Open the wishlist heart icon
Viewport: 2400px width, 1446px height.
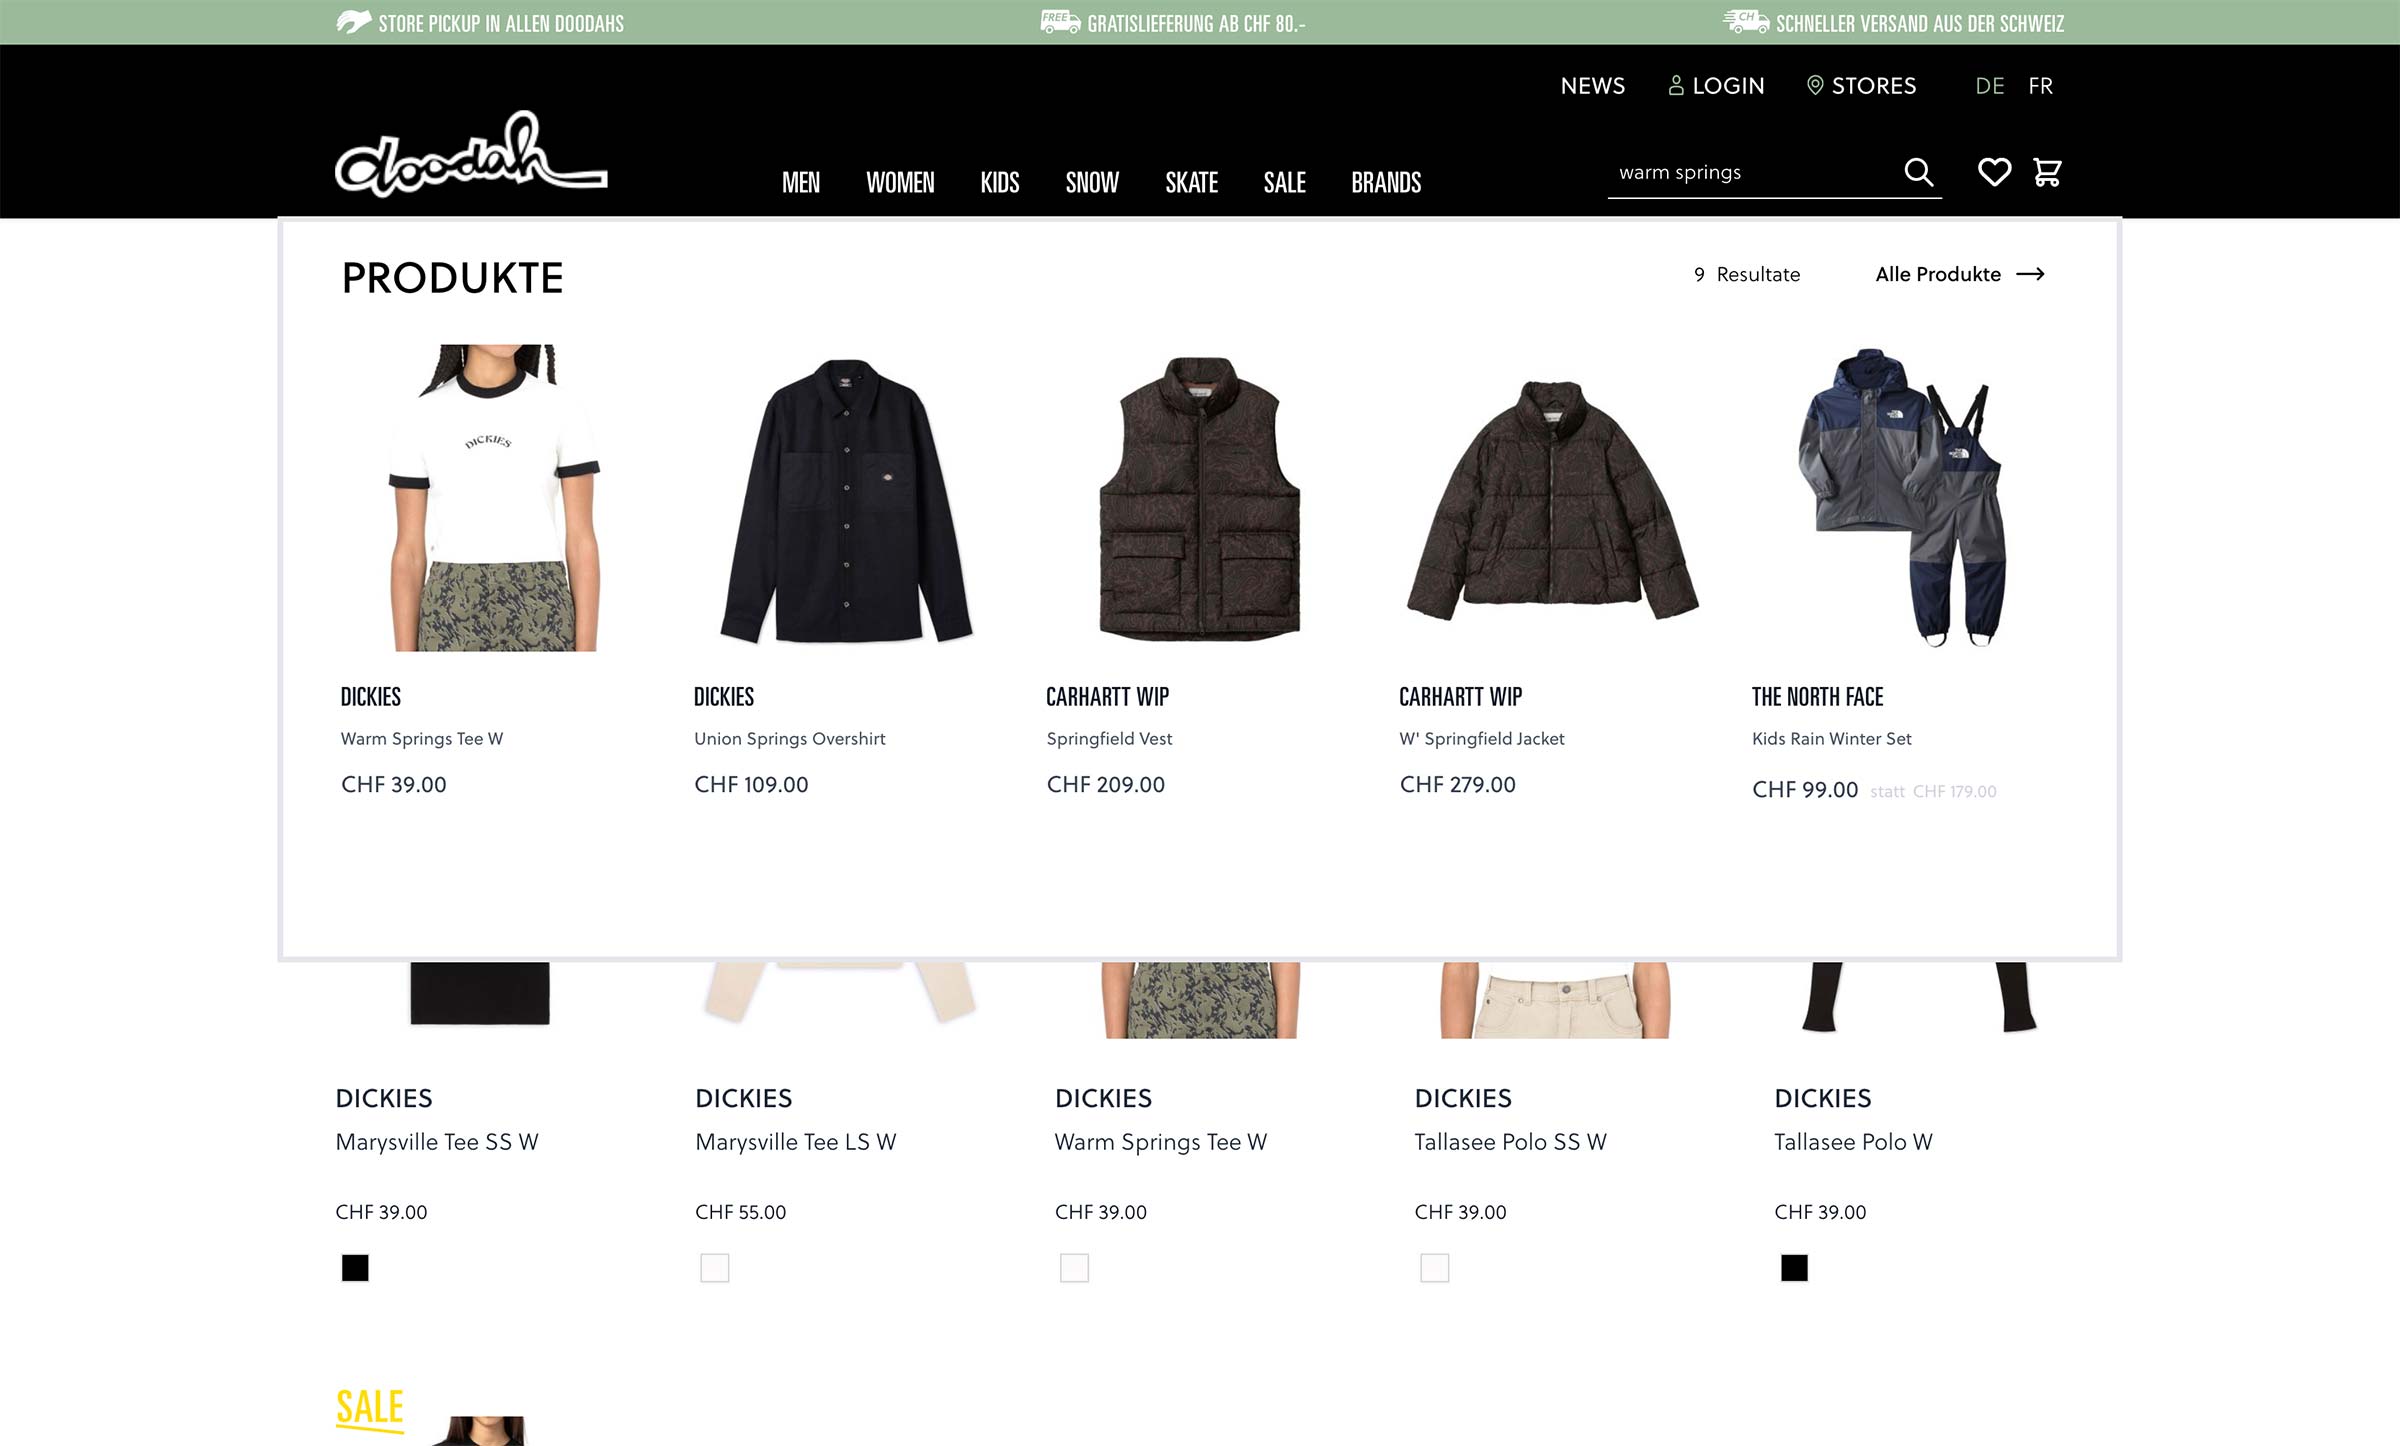click(x=1994, y=172)
